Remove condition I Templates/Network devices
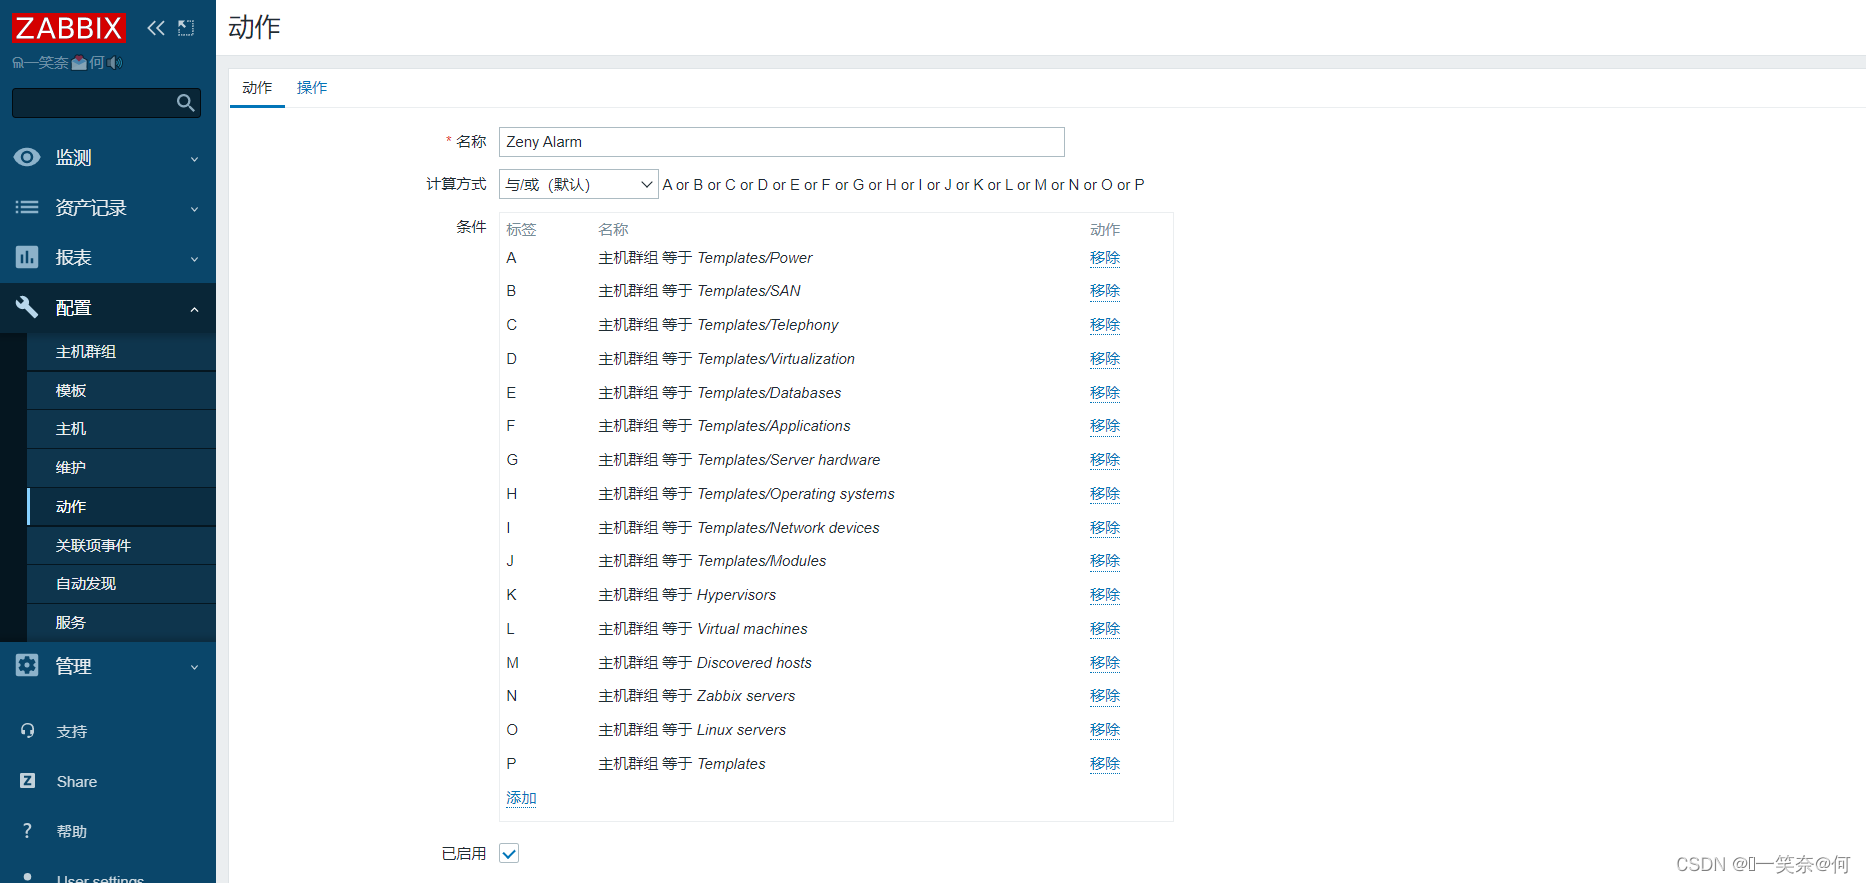 [x=1104, y=528]
